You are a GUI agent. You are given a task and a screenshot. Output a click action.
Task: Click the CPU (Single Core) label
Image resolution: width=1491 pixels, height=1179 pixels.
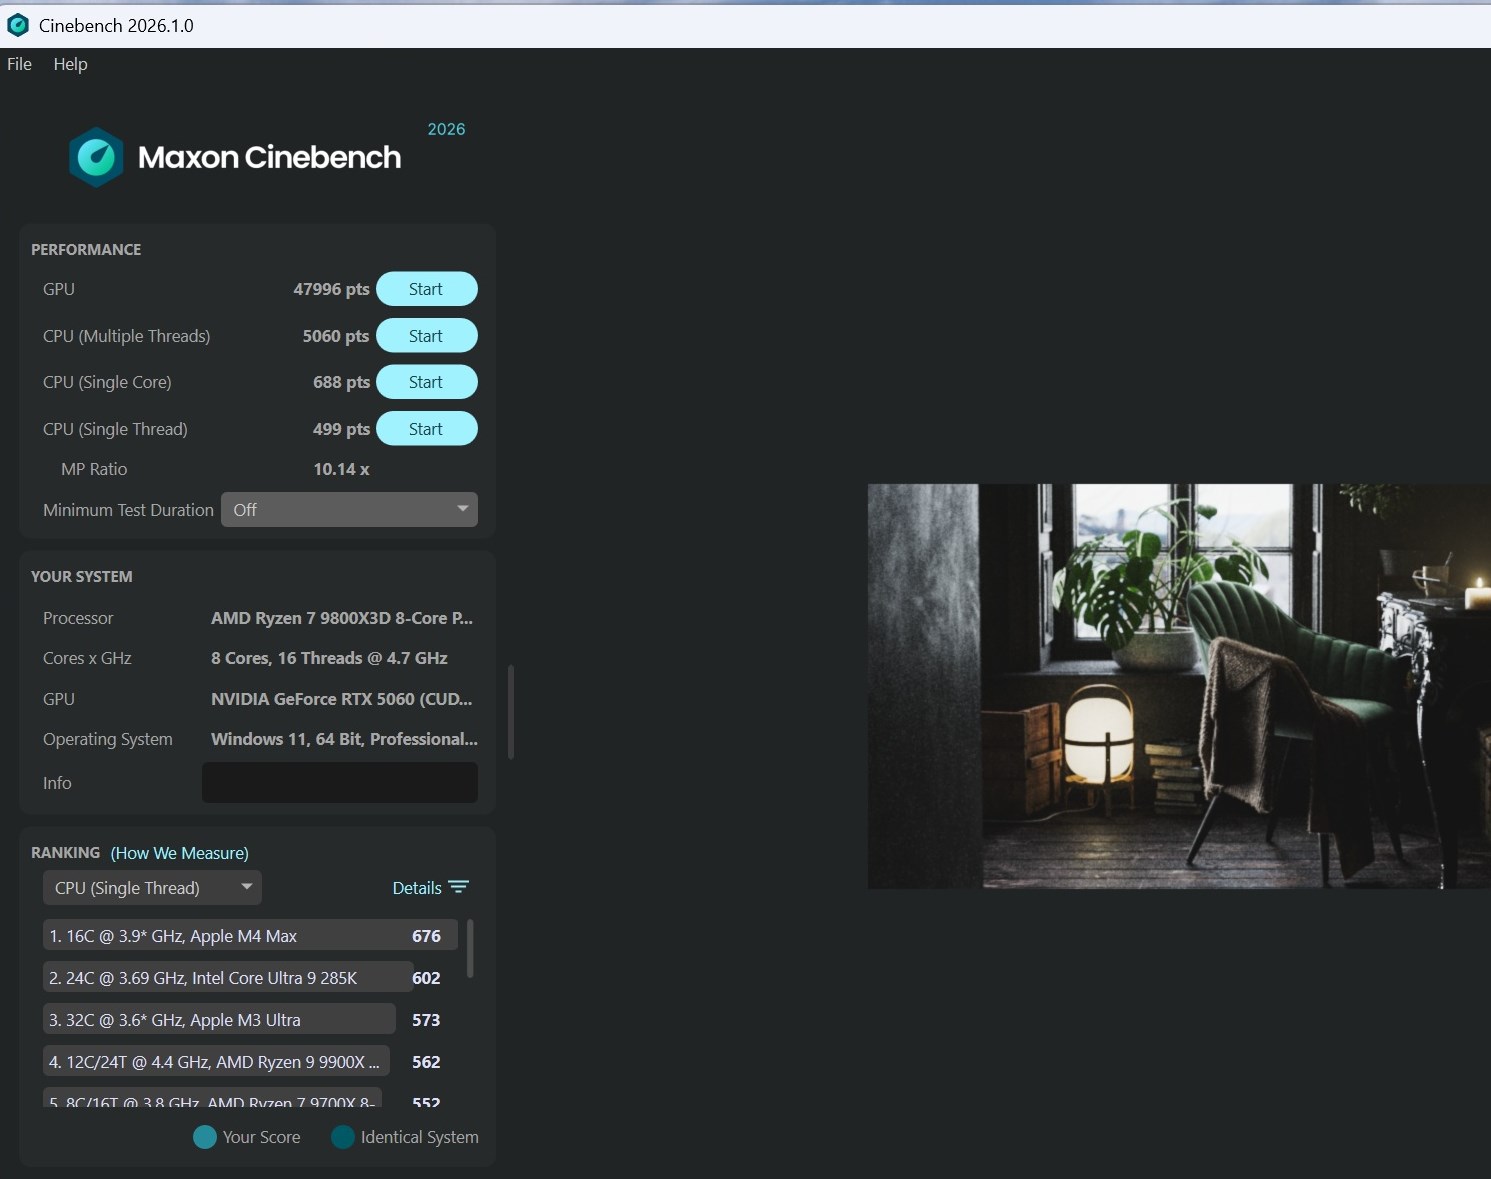coord(107,382)
